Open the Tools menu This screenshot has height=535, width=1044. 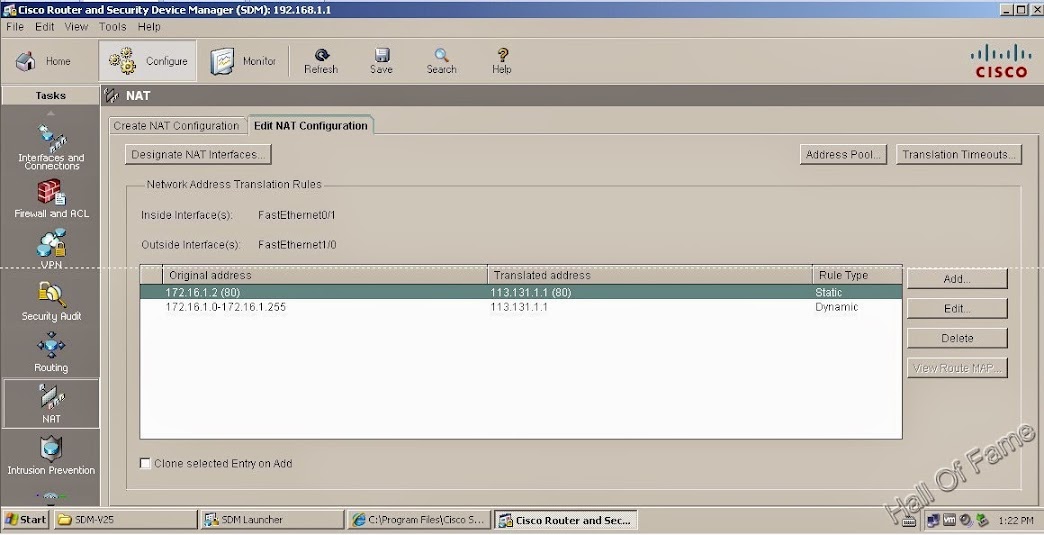click(113, 27)
